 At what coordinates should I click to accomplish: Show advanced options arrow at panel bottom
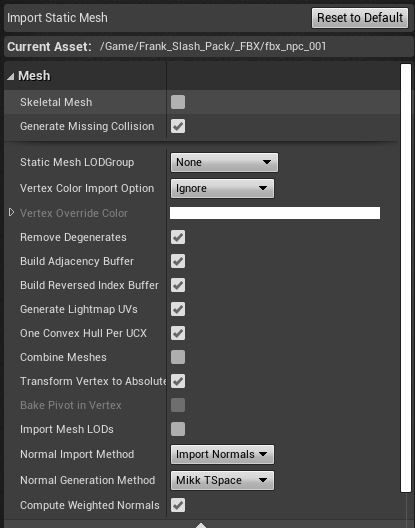coord(201,525)
